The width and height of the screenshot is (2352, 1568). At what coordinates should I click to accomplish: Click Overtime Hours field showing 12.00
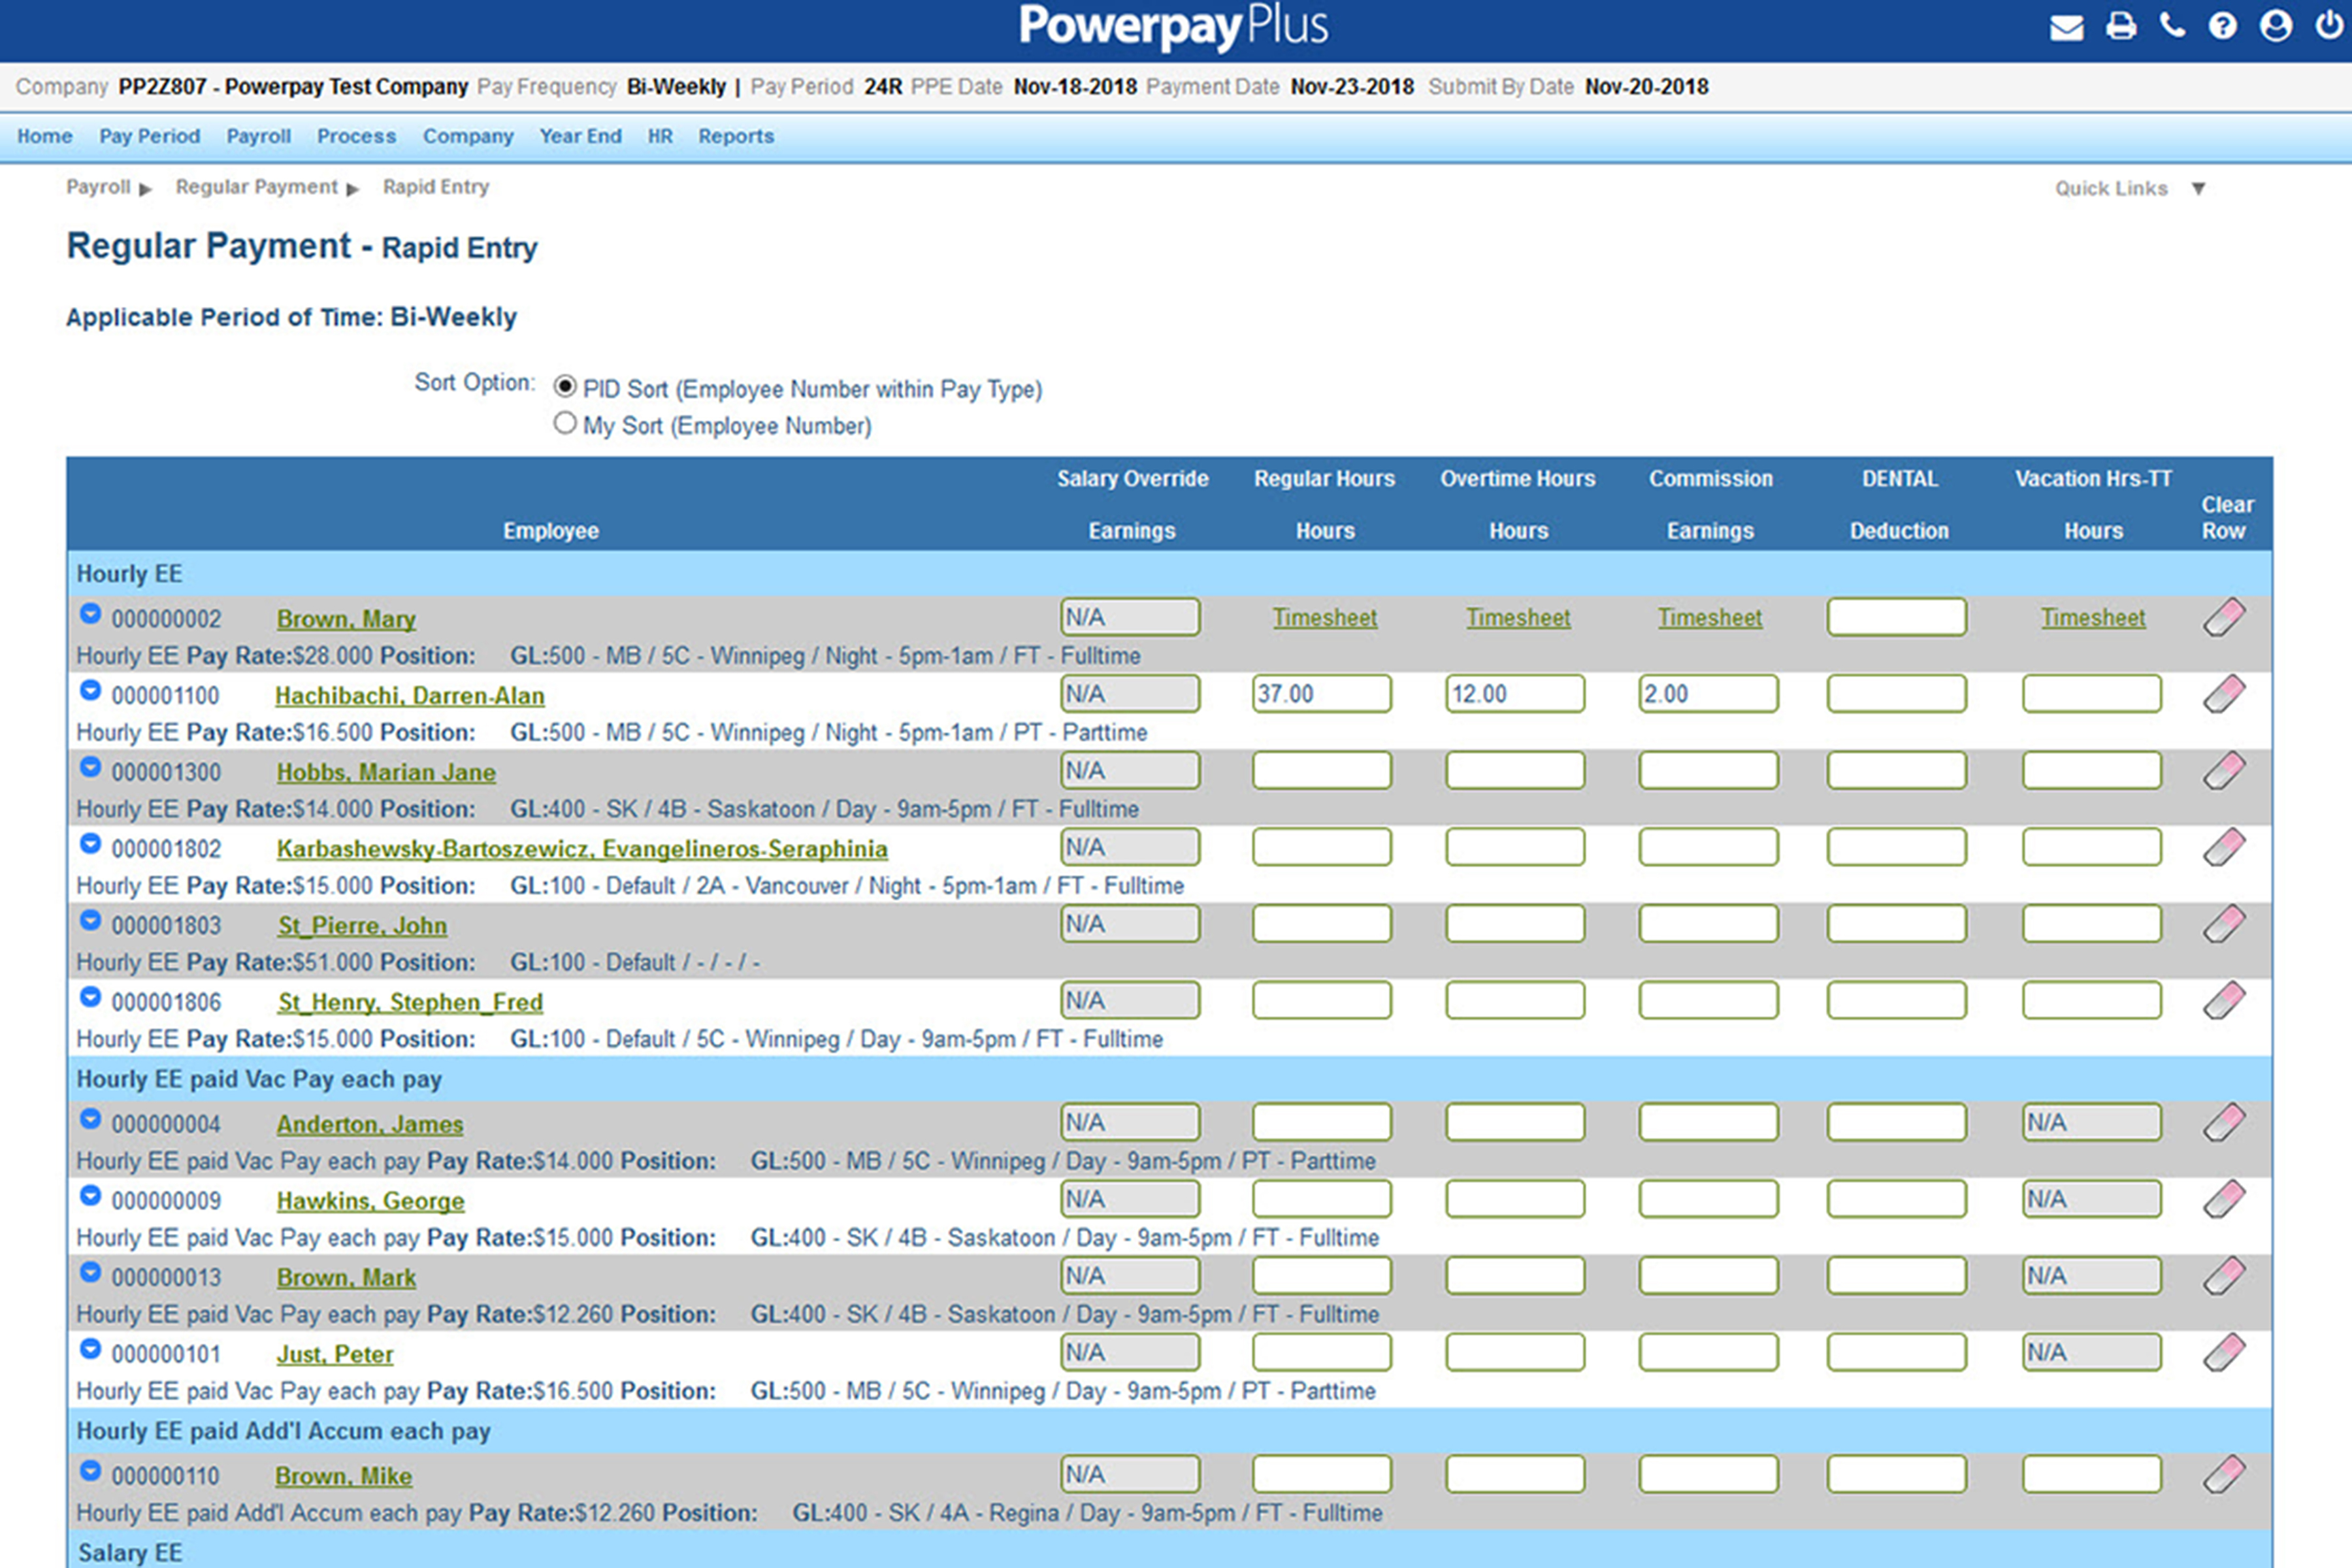pyautogui.click(x=1515, y=694)
